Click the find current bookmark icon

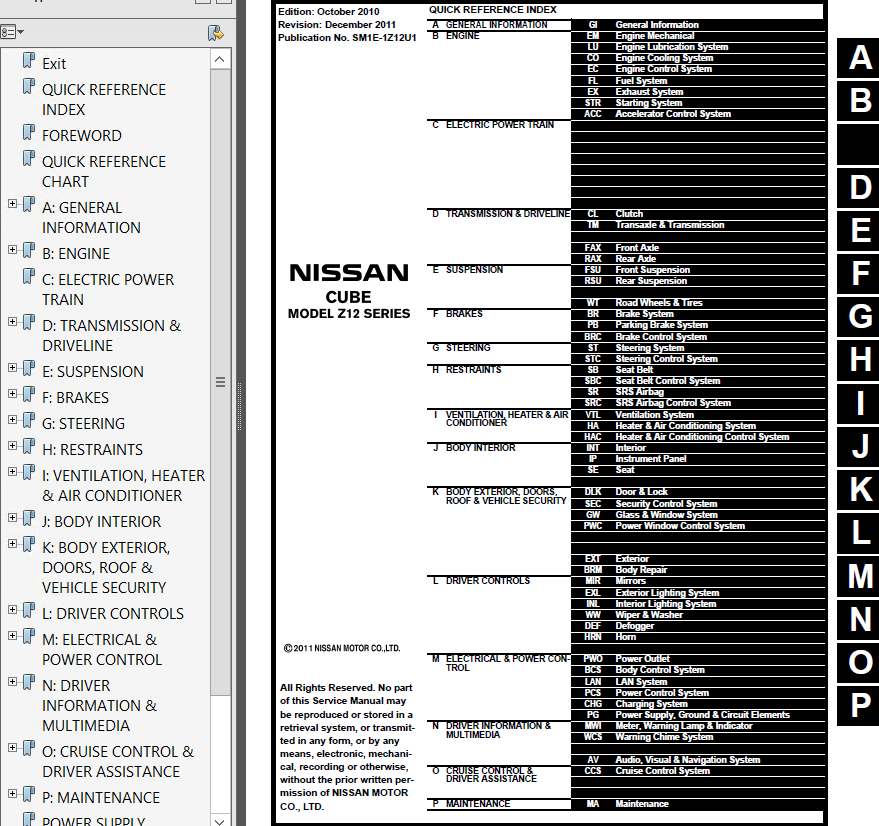216,32
